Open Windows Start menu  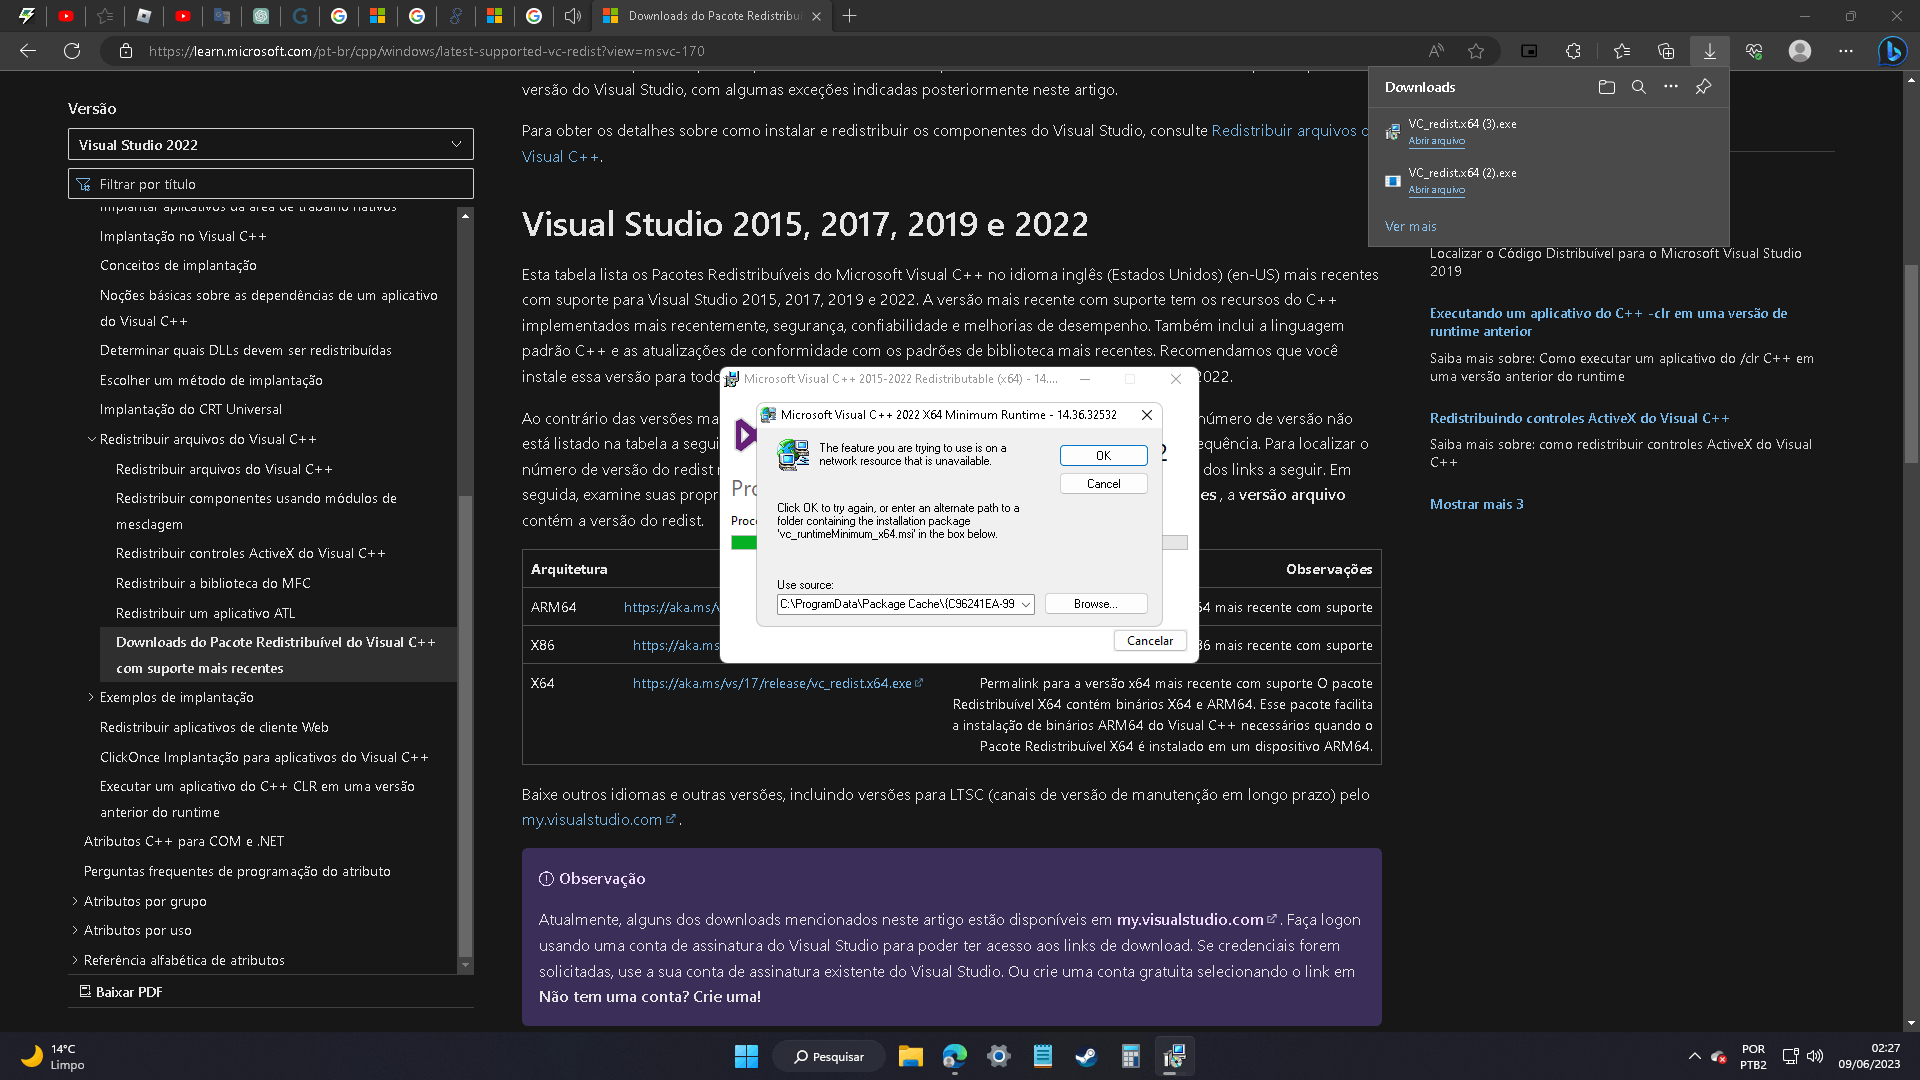746,1056
